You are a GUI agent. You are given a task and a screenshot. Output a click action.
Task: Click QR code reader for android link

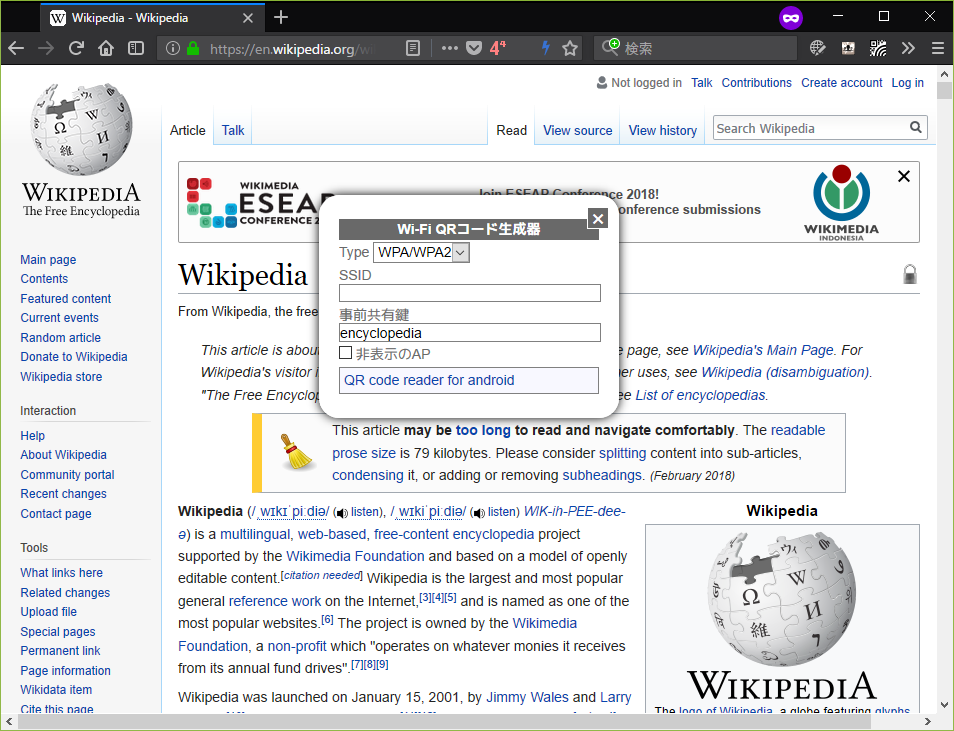pos(429,380)
